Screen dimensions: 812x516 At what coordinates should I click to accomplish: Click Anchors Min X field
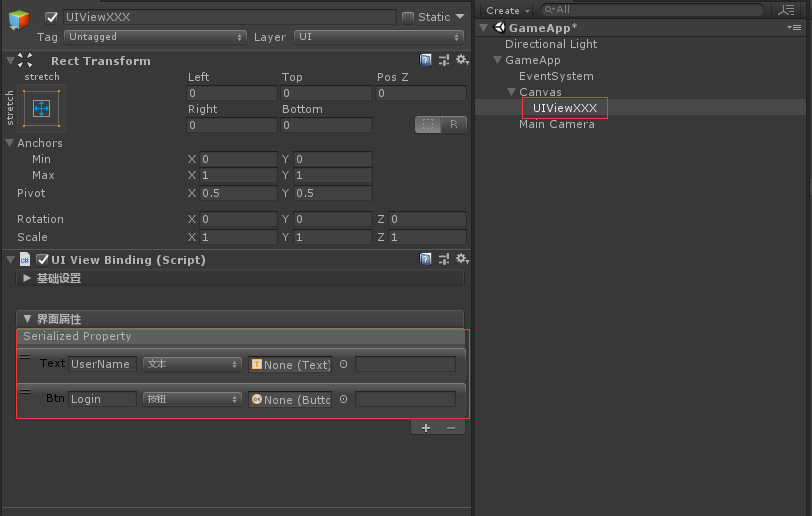coord(238,159)
